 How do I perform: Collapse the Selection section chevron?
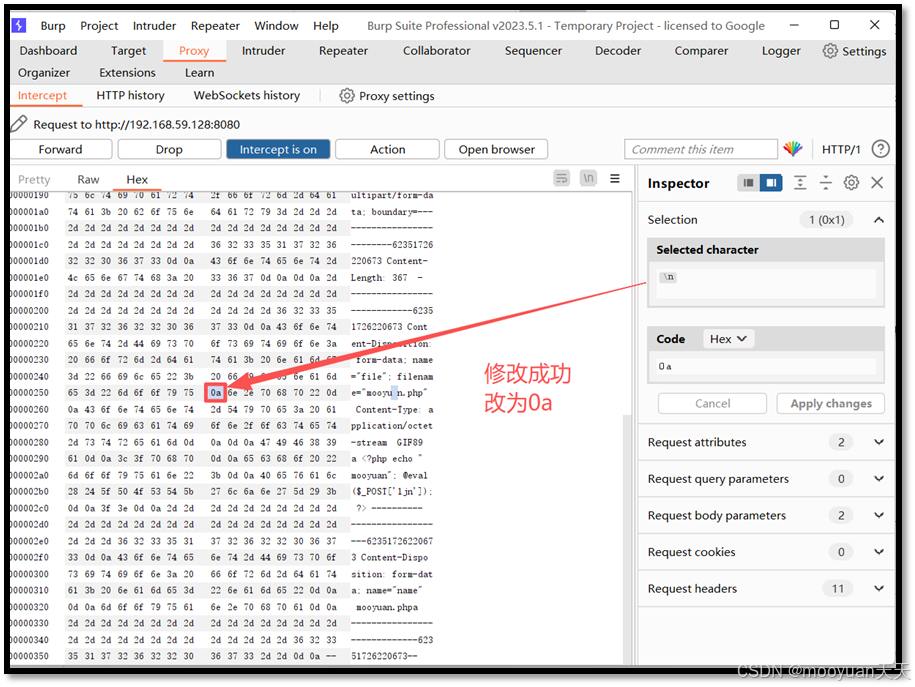[x=878, y=220]
